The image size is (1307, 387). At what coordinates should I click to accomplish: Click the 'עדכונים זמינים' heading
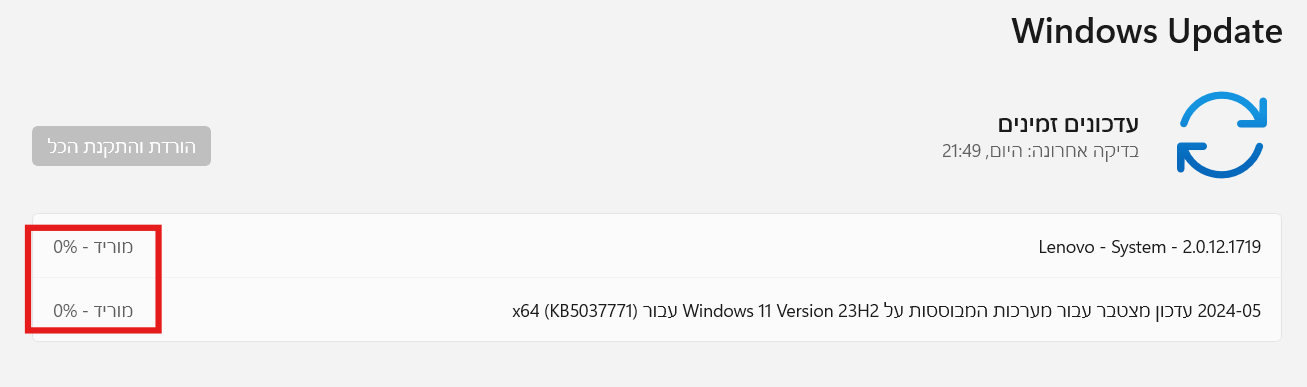coord(1069,124)
